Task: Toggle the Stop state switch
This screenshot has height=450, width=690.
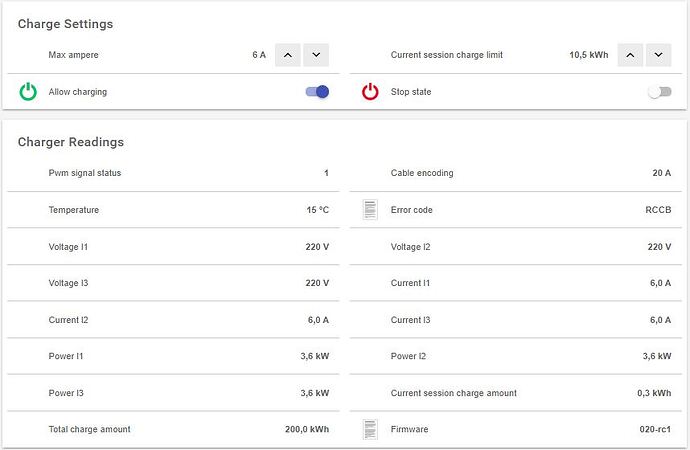Action: pos(660,91)
